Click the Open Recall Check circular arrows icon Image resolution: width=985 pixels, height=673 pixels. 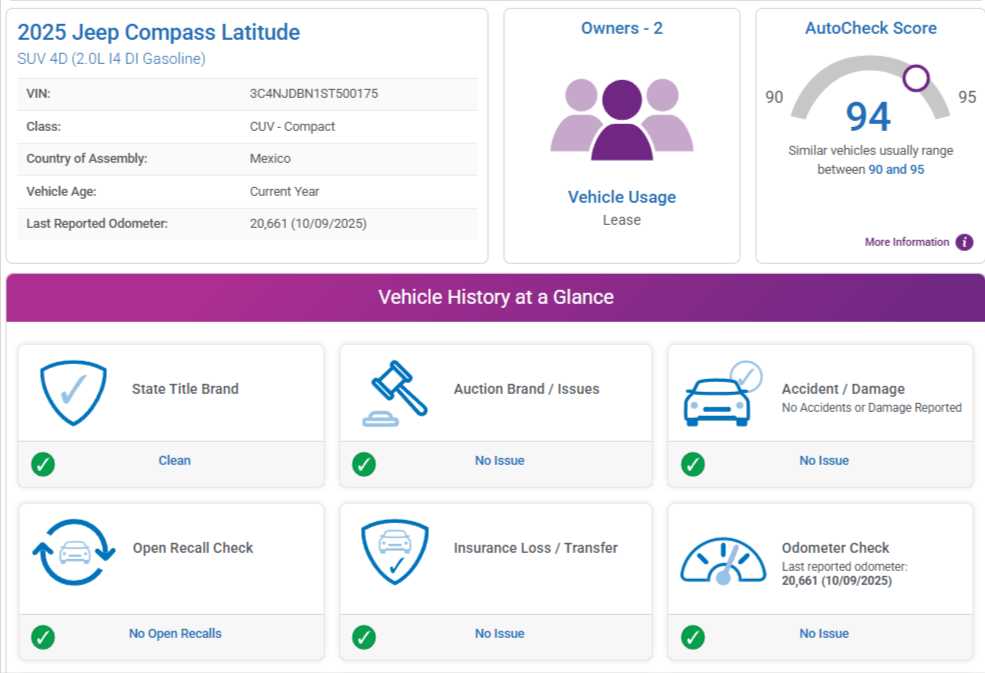click(x=73, y=551)
